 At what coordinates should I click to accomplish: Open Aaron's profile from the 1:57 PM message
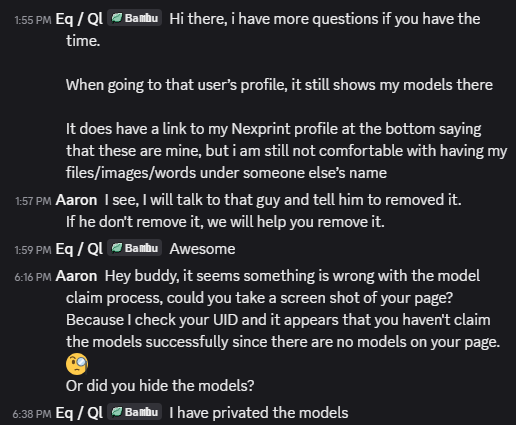pos(76,200)
